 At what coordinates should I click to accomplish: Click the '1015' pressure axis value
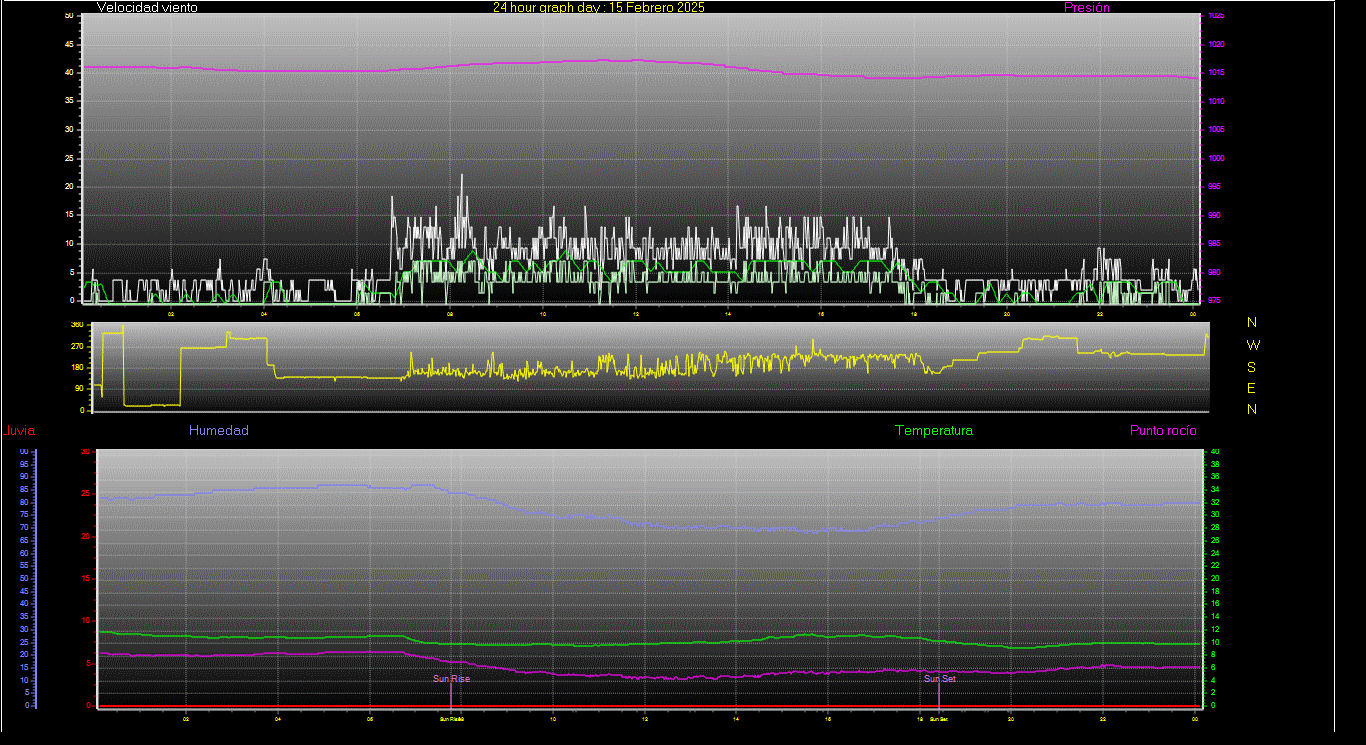pos(1216,73)
